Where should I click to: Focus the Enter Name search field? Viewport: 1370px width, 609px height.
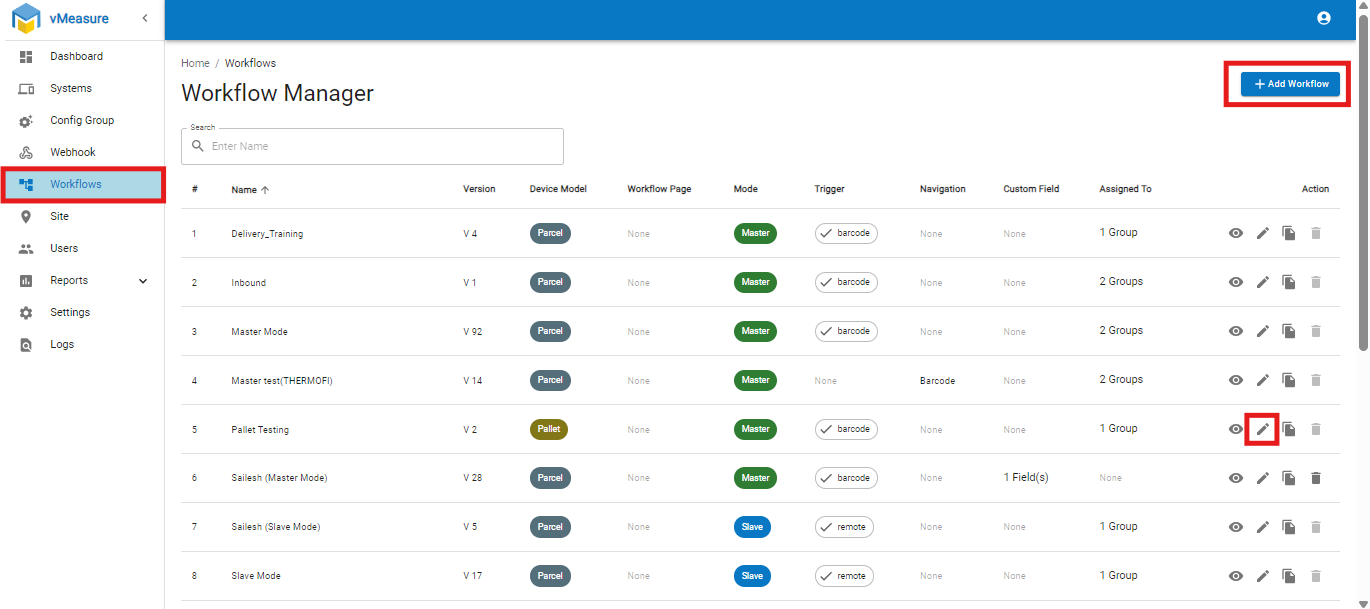point(372,146)
